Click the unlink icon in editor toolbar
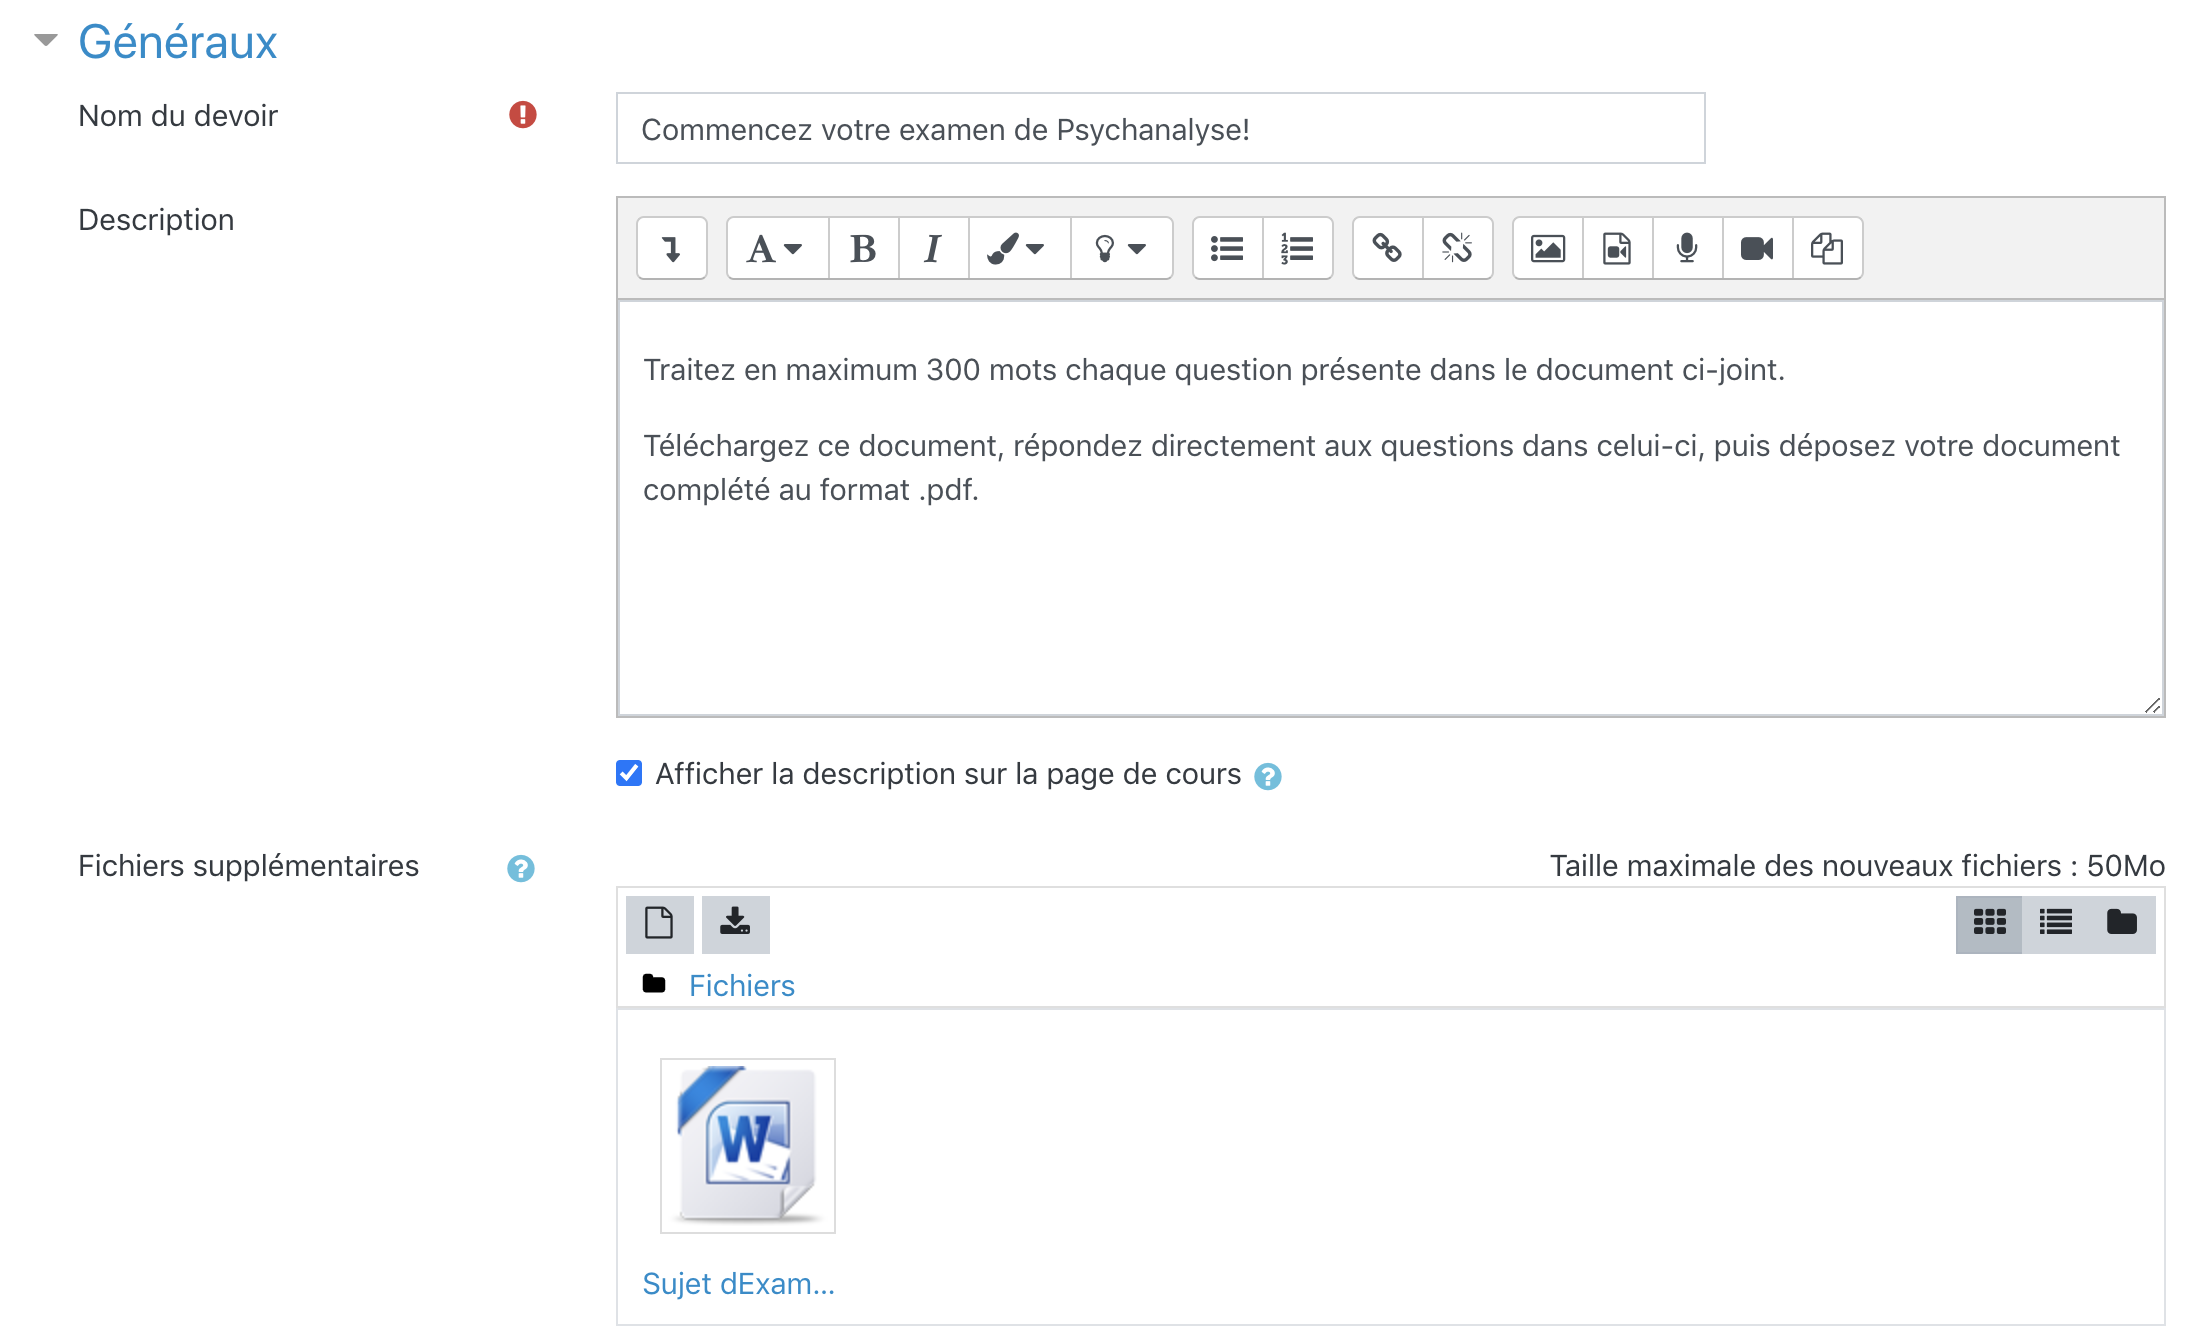This screenshot has width=2196, height=1342. pos(1457,248)
